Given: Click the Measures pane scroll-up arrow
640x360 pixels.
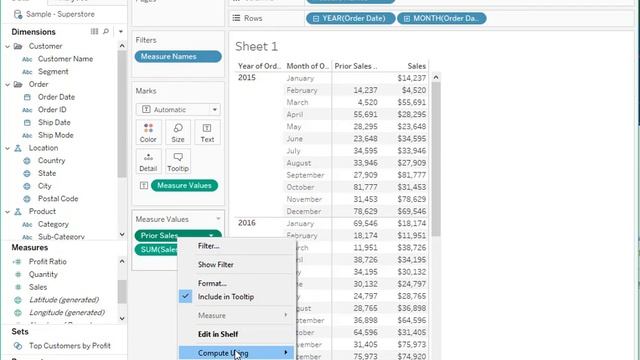Looking at the screenshot, I should [x=122, y=261].
